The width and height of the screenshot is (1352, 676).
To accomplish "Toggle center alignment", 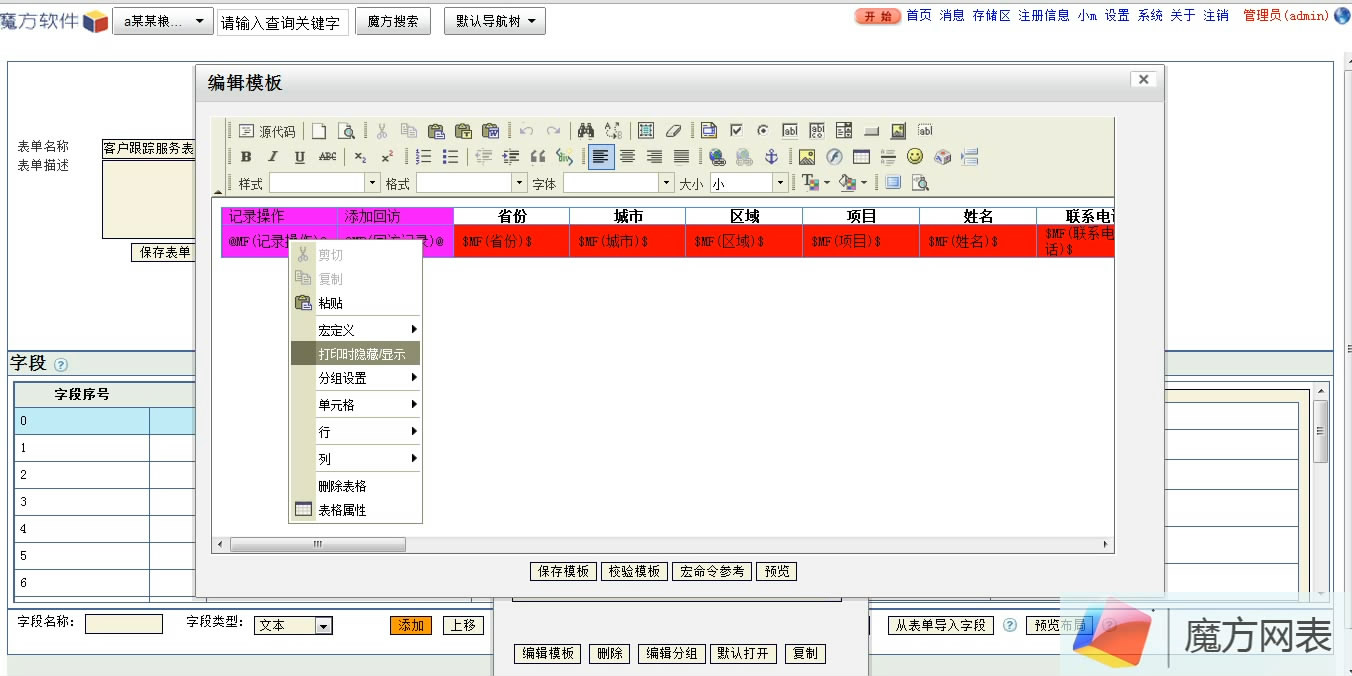I will pos(627,157).
